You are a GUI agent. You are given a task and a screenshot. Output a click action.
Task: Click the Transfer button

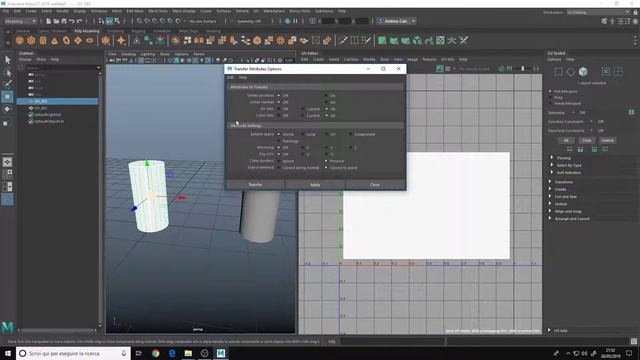pos(256,185)
